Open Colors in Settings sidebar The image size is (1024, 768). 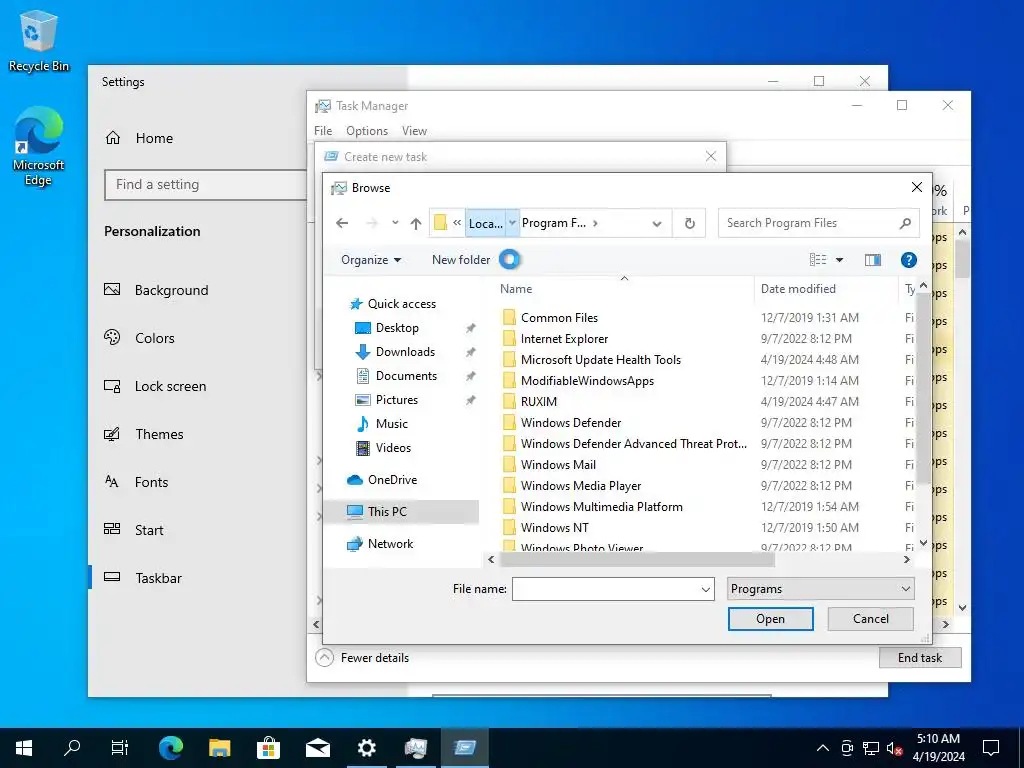(x=155, y=338)
